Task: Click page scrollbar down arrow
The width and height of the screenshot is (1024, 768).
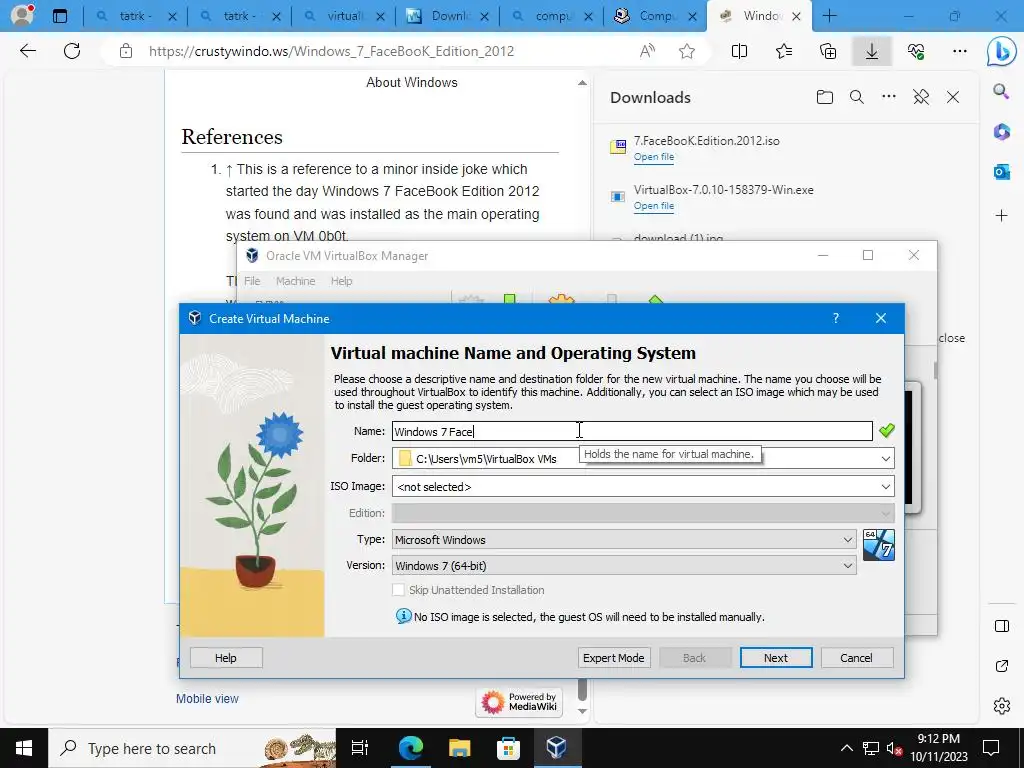Action: click(582, 711)
